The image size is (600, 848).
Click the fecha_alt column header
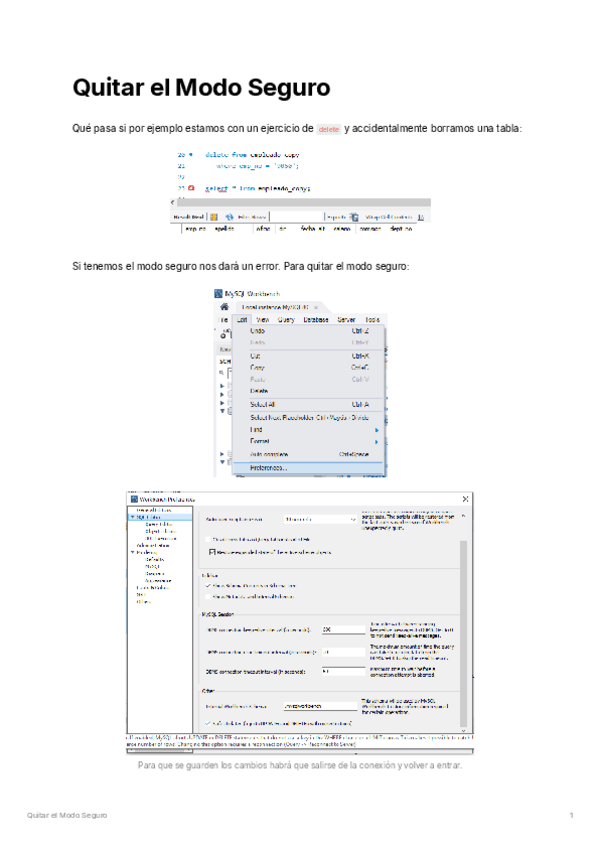click(x=313, y=229)
